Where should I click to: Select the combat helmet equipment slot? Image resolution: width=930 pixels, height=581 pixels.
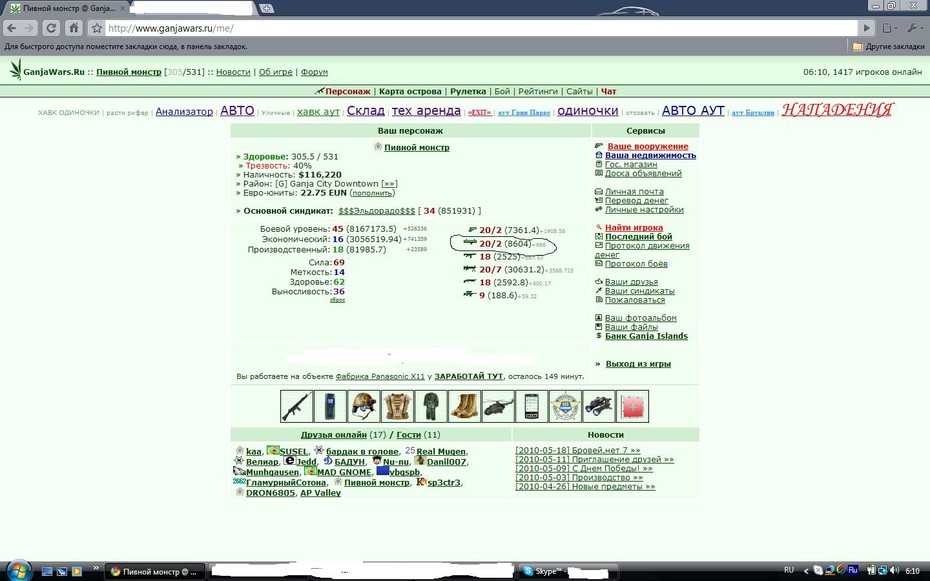point(364,406)
